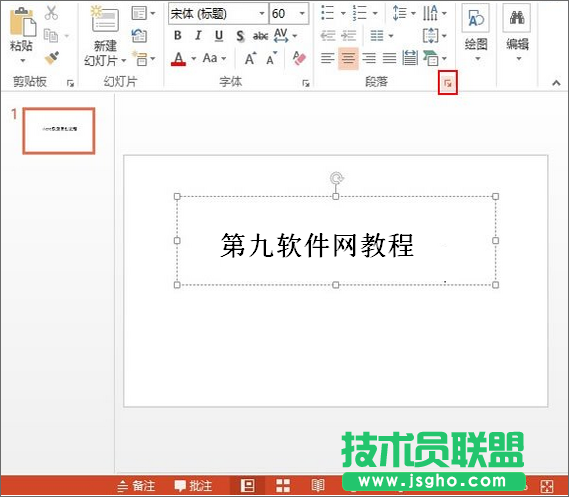Clear all formatting with eraser icon
569x497 pixels.
click(x=299, y=58)
